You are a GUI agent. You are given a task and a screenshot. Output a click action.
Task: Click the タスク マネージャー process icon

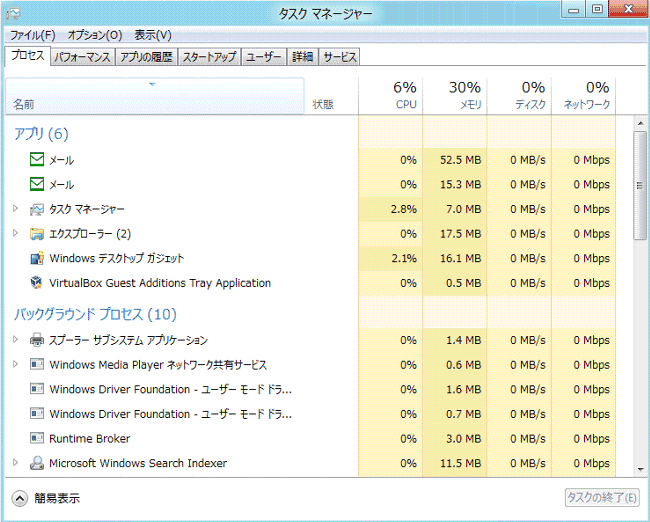point(37,209)
